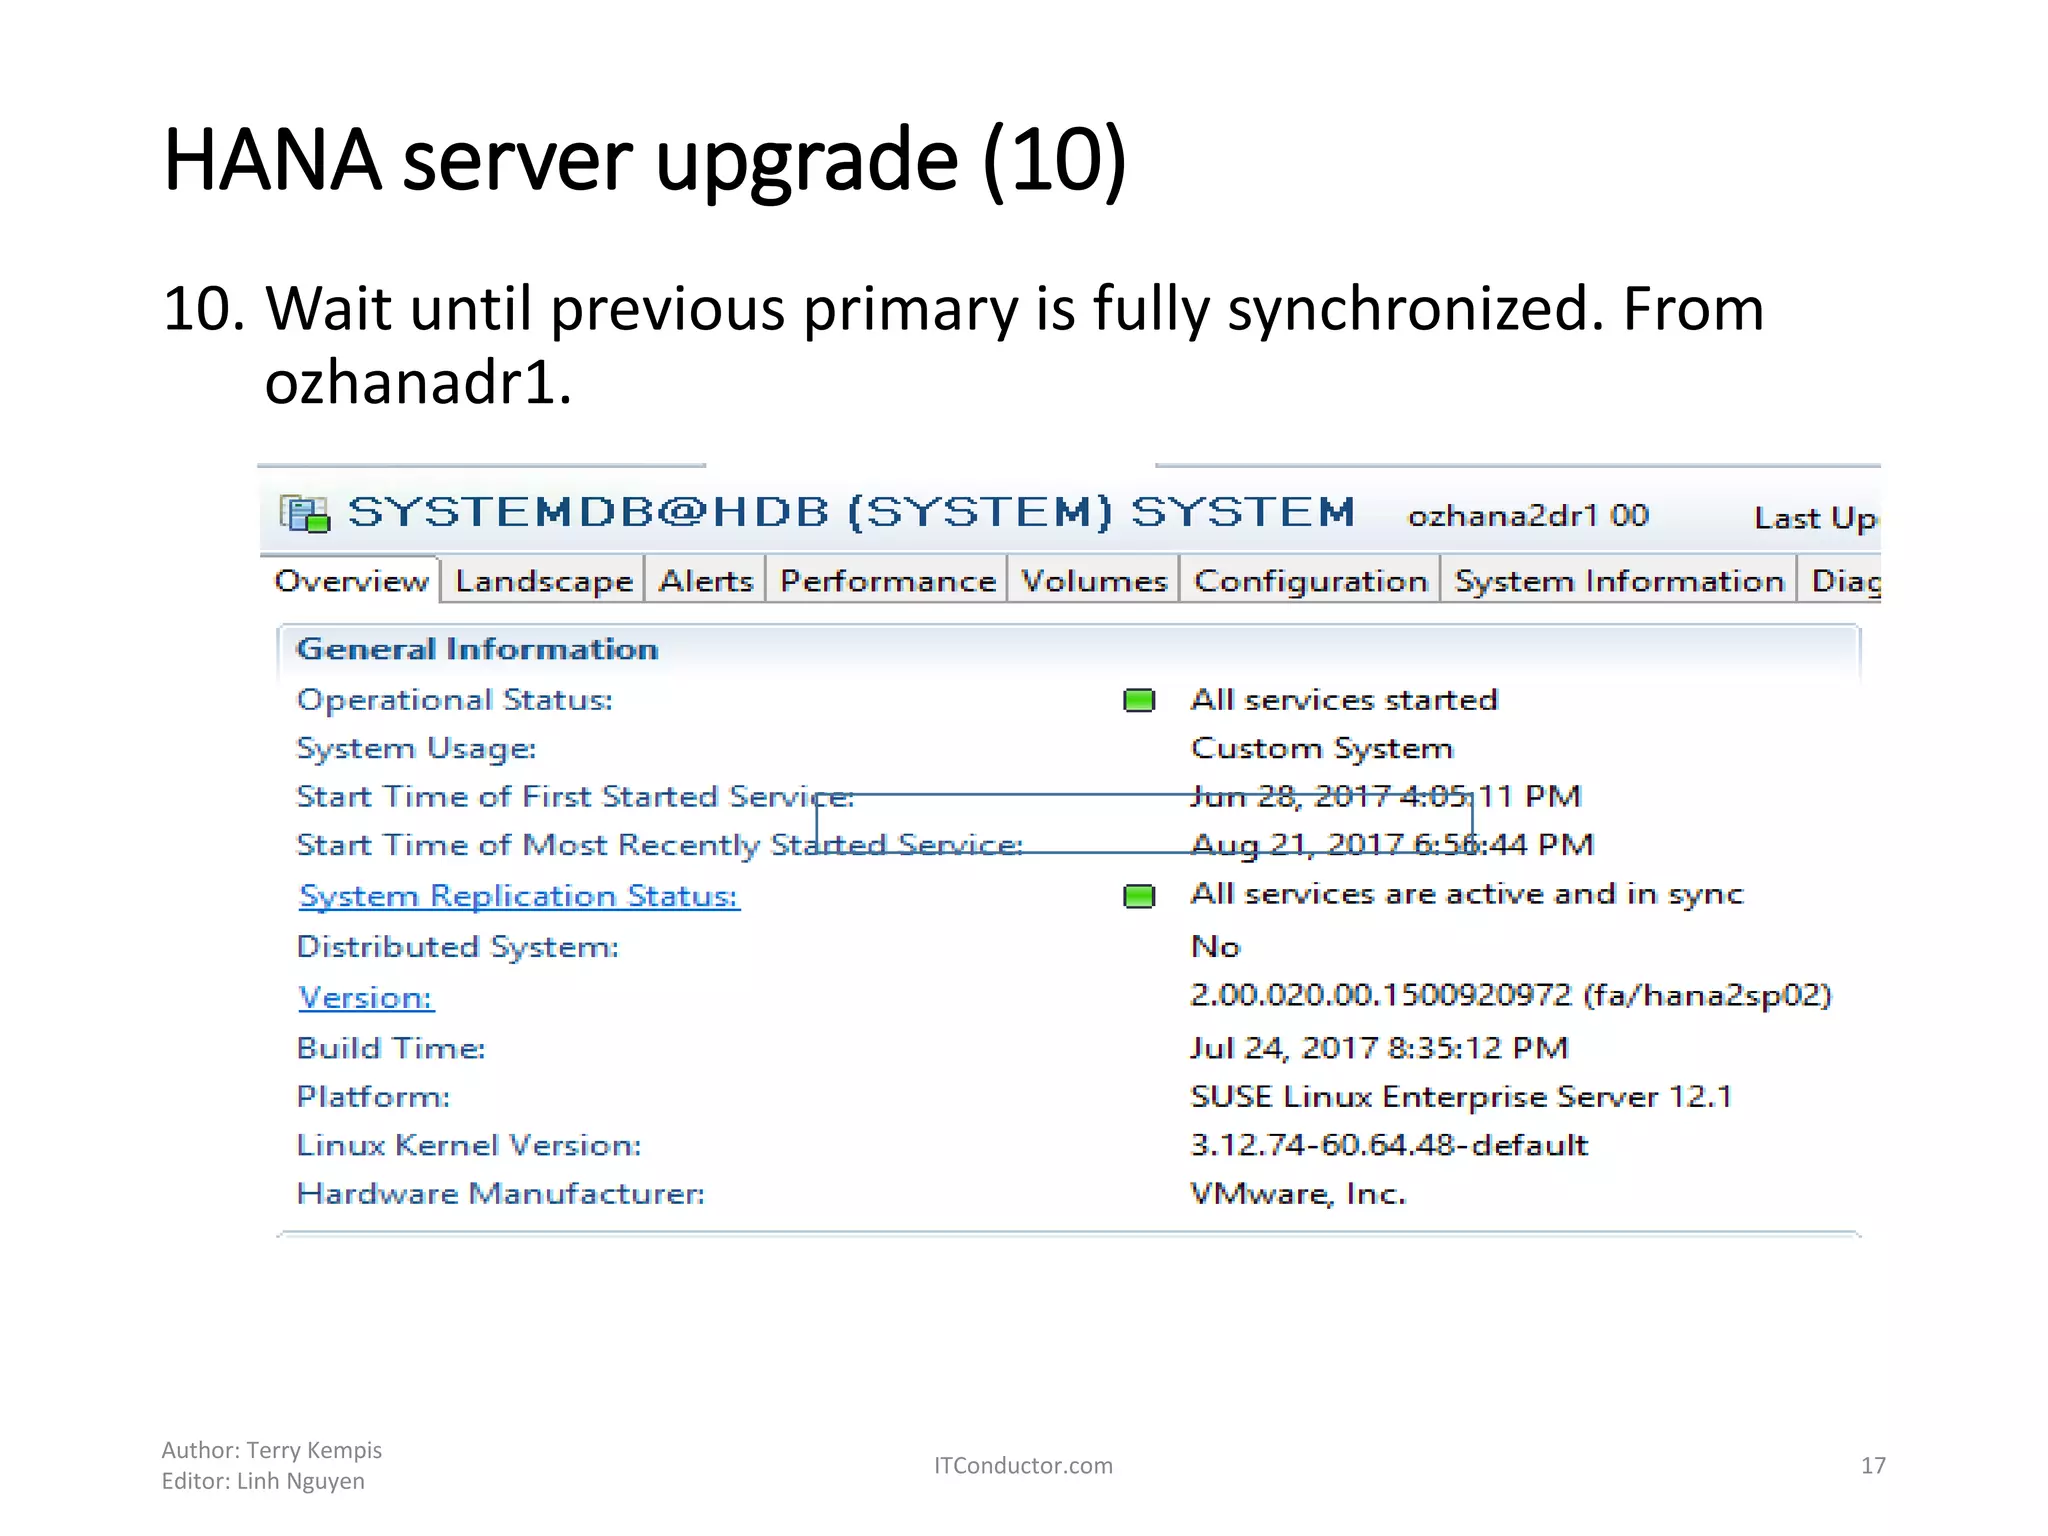Click the green System Replication Status indicator
Image resolution: width=2048 pixels, height=1536 pixels.
click(x=1139, y=896)
